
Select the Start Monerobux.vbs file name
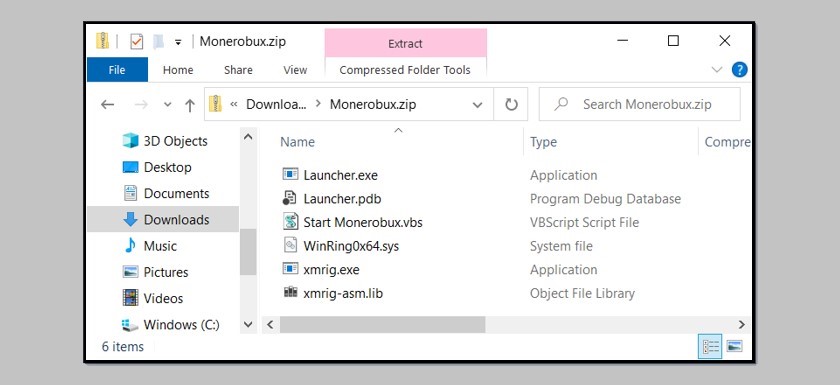[363, 222]
